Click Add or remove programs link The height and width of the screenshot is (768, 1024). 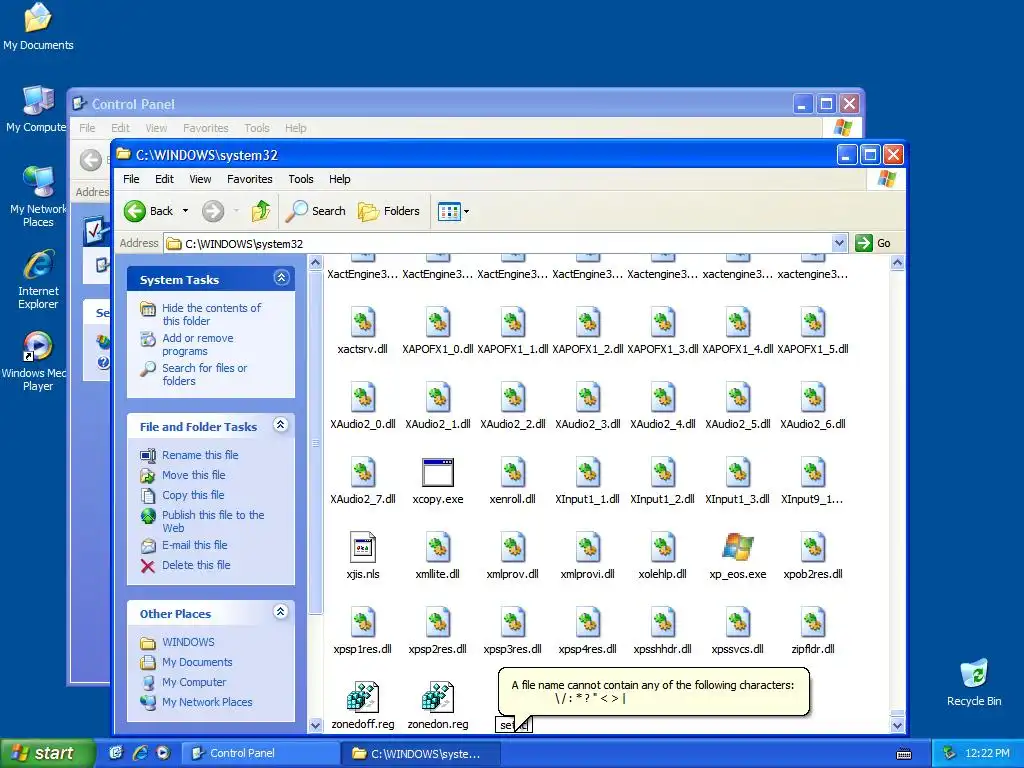pyautogui.click(x=197, y=344)
